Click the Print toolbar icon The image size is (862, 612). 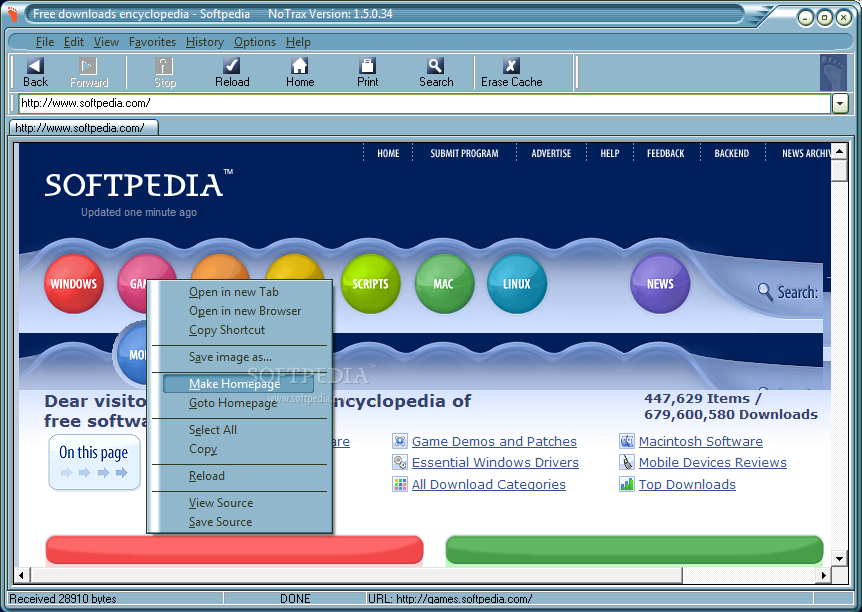coord(367,66)
